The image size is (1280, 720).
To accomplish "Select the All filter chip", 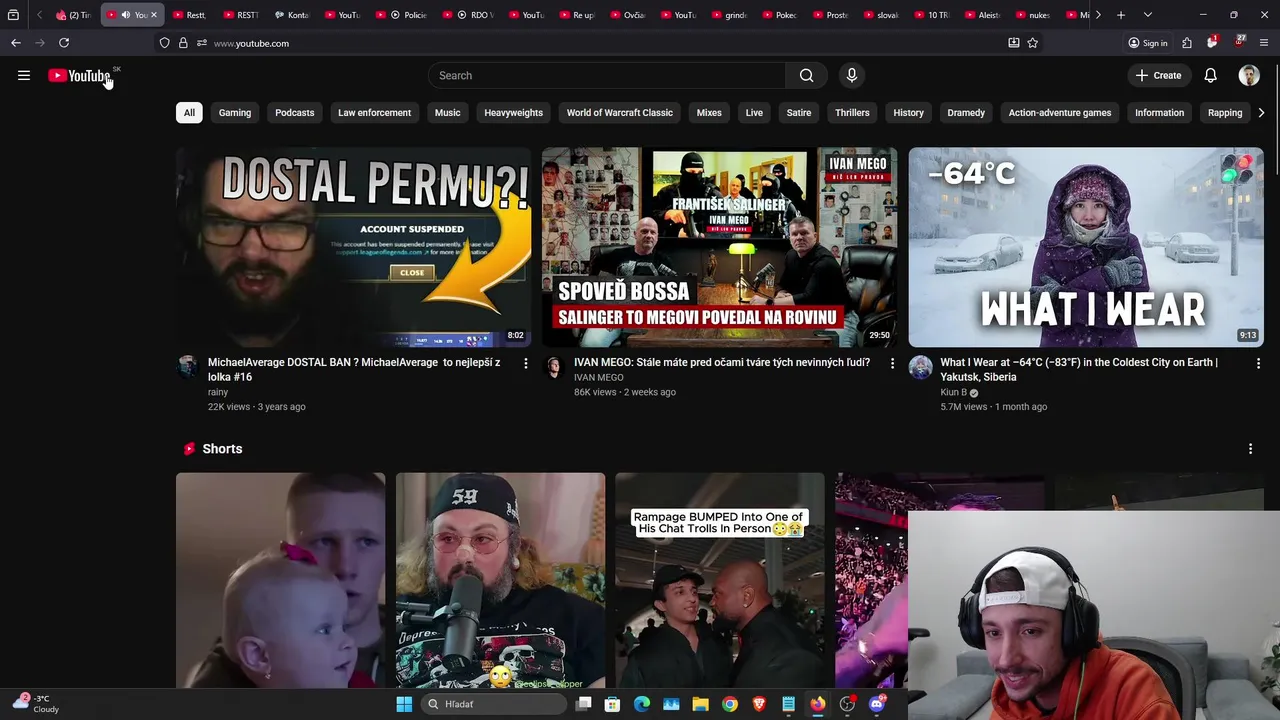I will click(x=189, y=113).
